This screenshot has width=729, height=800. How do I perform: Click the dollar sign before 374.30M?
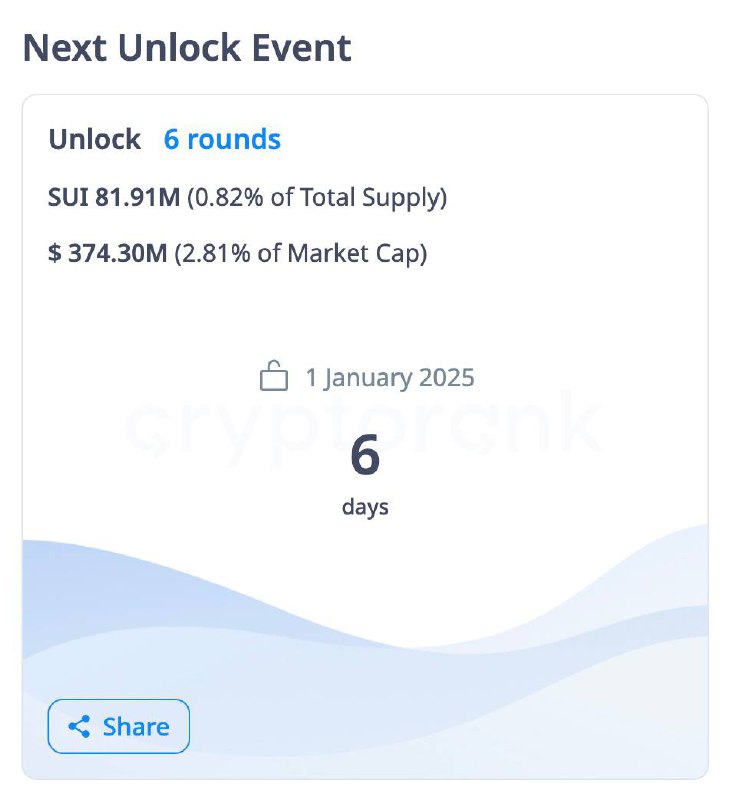pos(55,253)
